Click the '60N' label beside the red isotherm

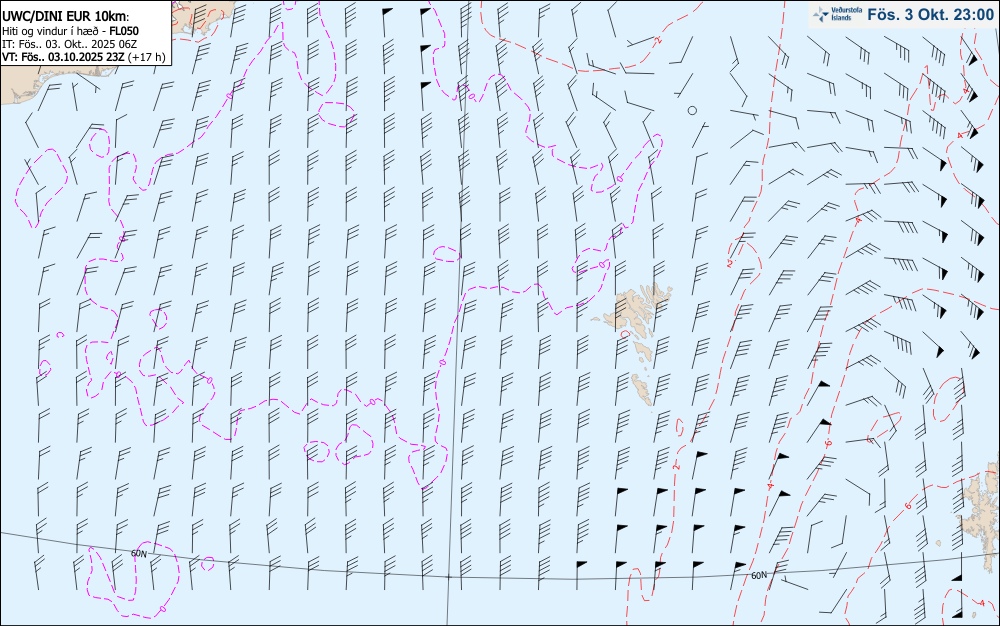(x=758, y=576)
